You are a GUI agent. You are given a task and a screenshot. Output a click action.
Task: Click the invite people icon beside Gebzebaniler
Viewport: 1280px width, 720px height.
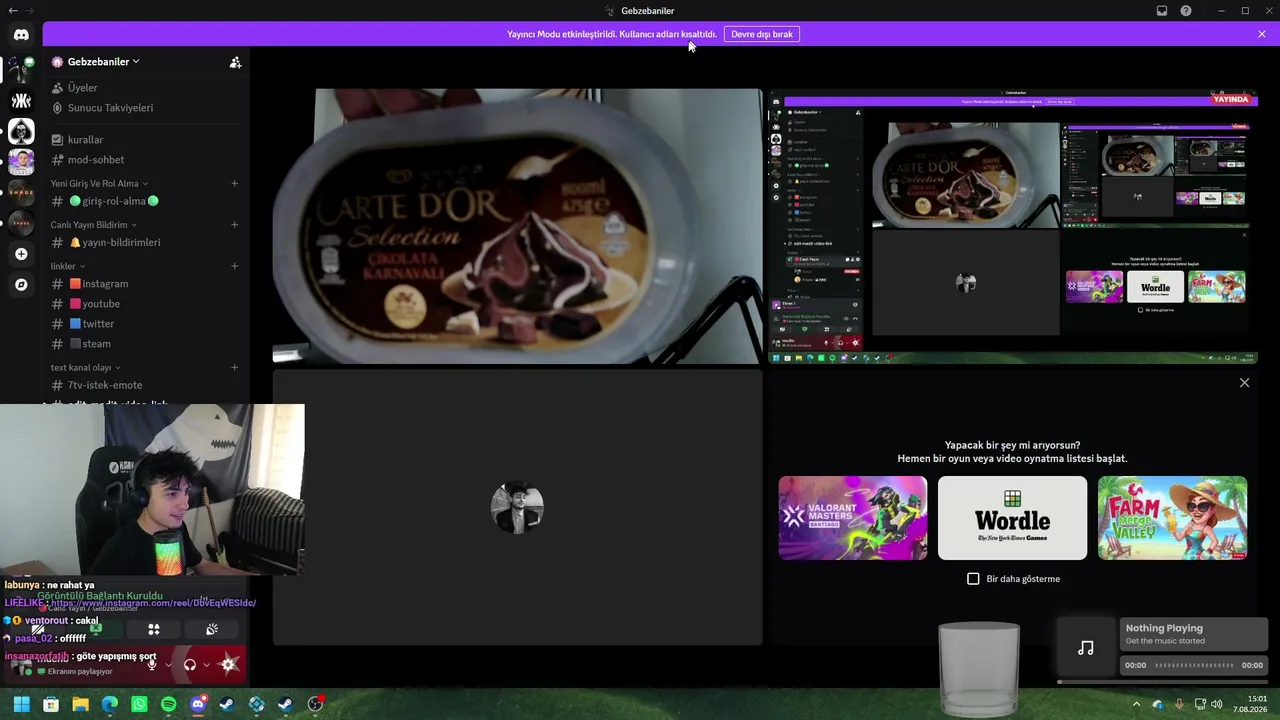(235, 62)
